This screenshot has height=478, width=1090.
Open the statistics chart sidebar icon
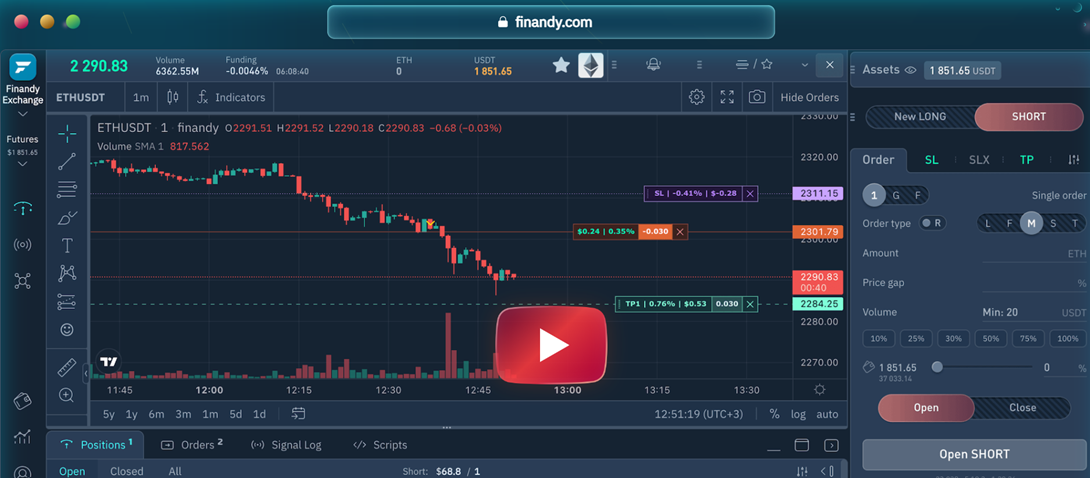tap(23, 437)
